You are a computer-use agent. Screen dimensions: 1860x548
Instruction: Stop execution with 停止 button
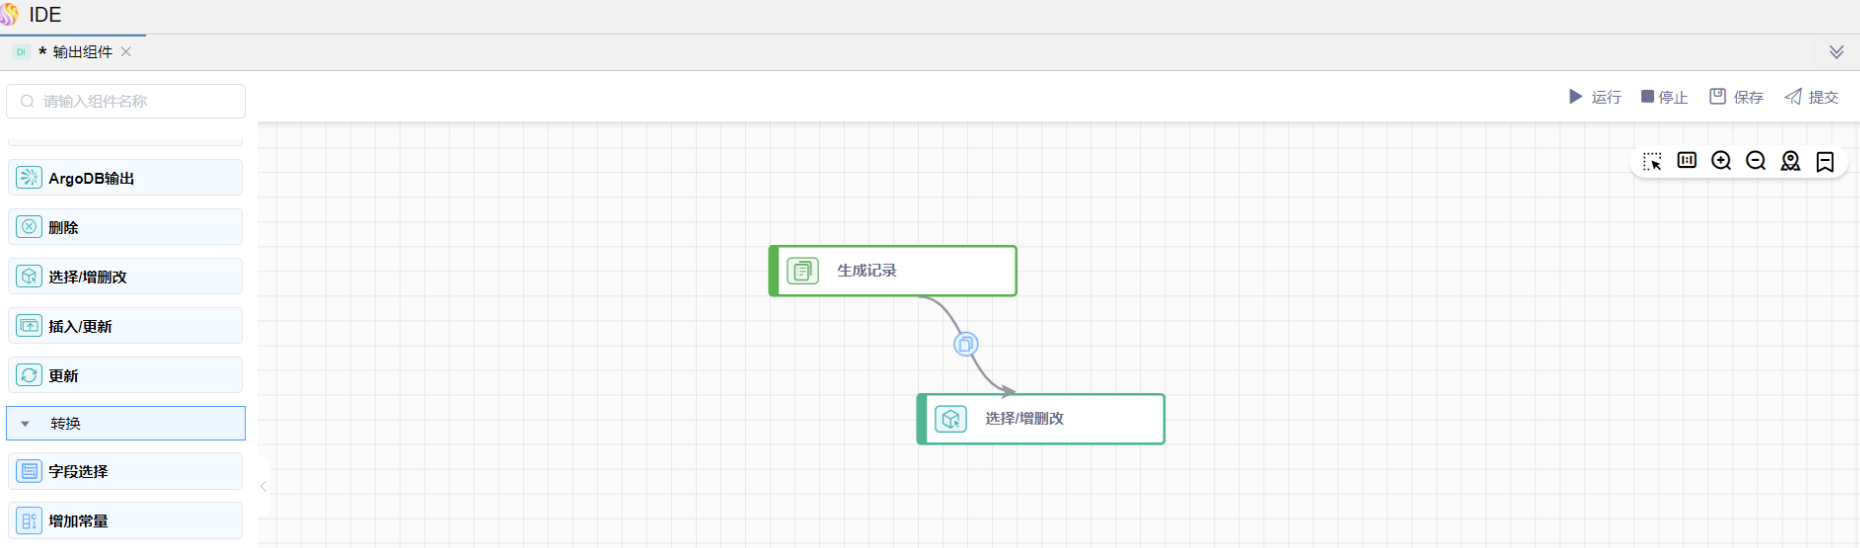(1664, 97)
